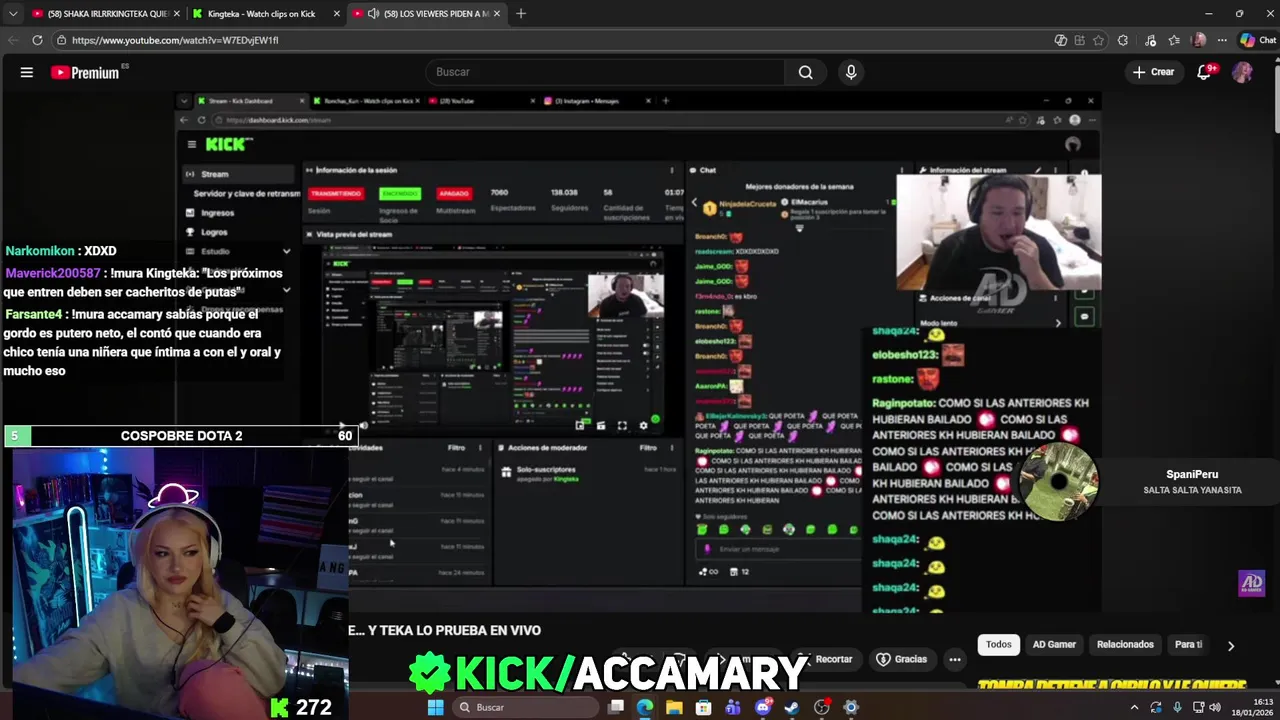1280x720 pixels.
Task: Close the LOS VIEWERS PIDEN tab
Action: [497, 14]
